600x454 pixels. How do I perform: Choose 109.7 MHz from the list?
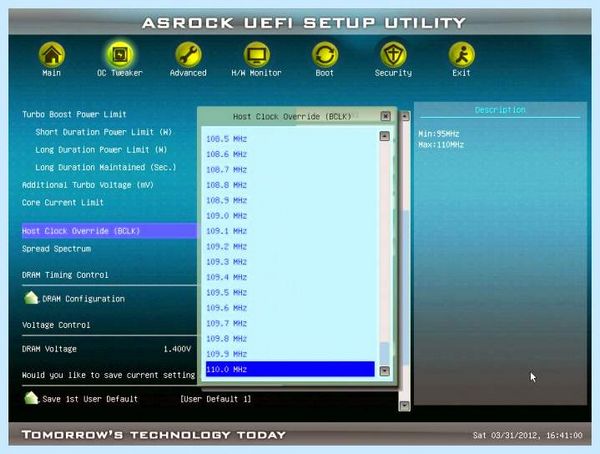pos(227,323)
